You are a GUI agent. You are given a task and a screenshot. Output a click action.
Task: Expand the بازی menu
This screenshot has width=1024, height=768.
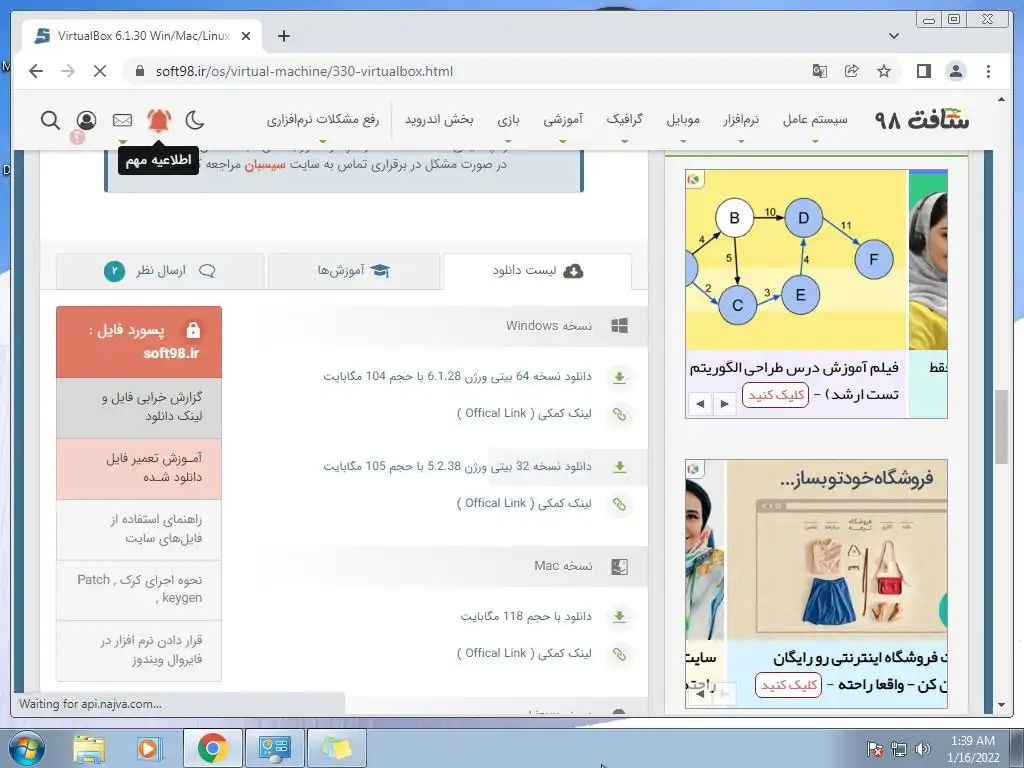(x=508, y=120)
